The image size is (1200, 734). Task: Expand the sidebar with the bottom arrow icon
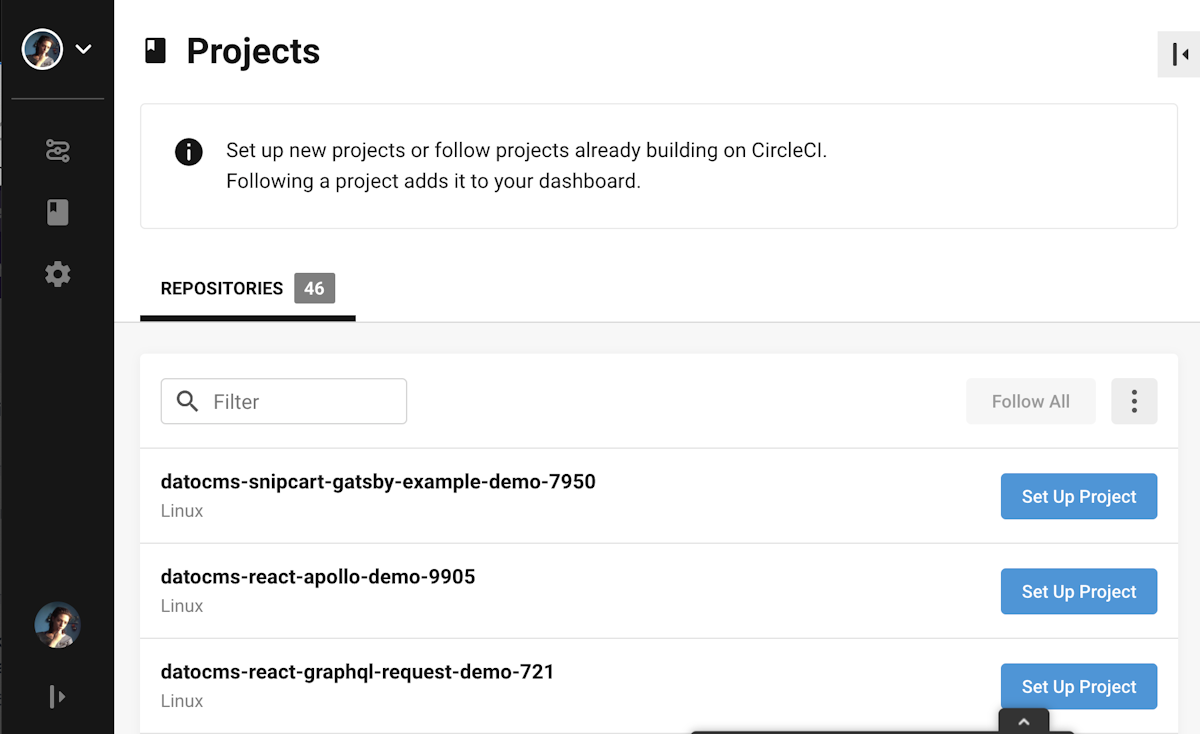coord(57,696)
